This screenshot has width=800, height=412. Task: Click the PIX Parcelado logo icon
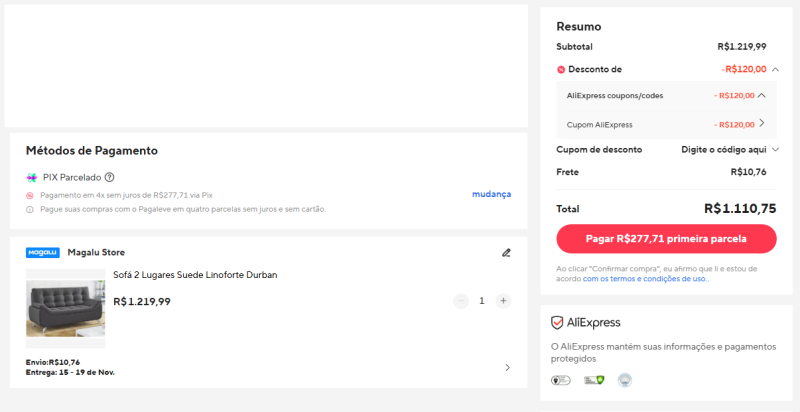click(x=31, y=177)
